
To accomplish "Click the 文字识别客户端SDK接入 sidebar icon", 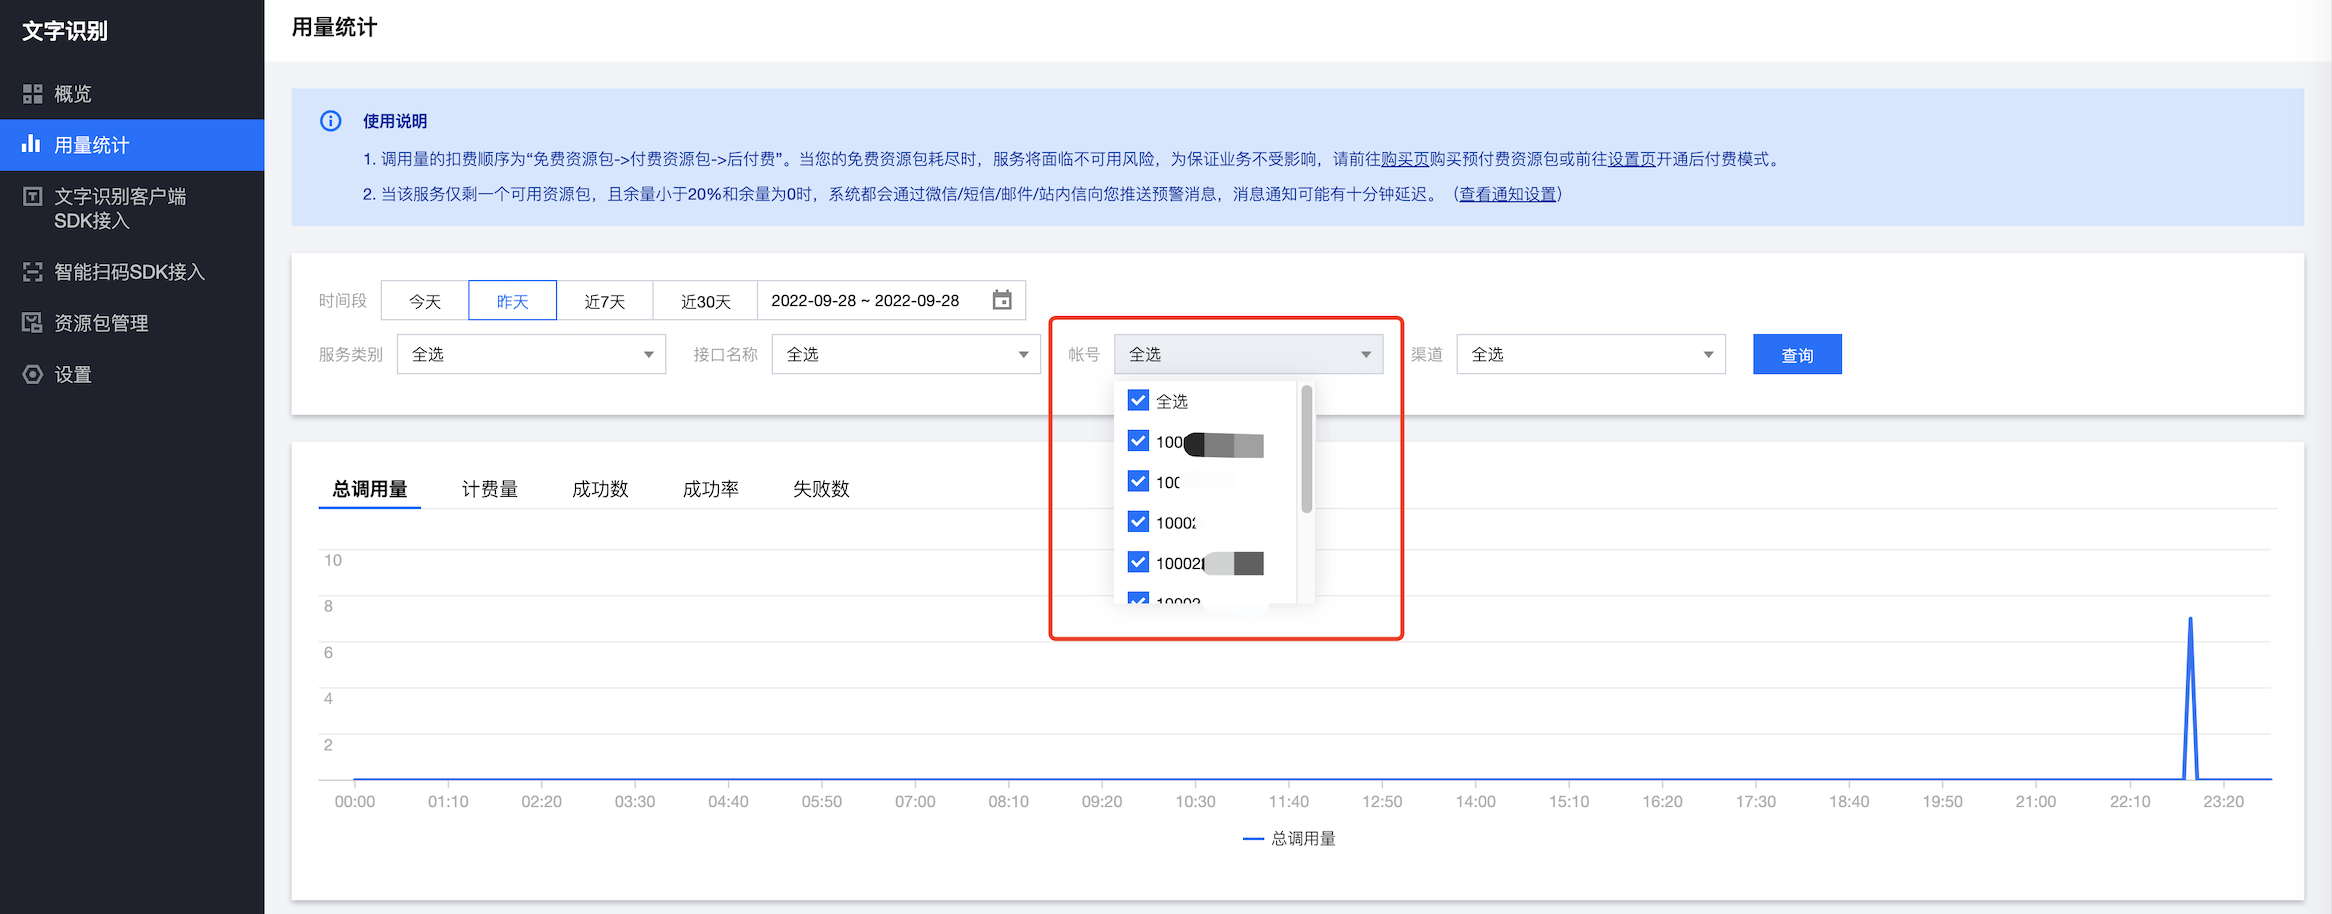I will point(33,196).
